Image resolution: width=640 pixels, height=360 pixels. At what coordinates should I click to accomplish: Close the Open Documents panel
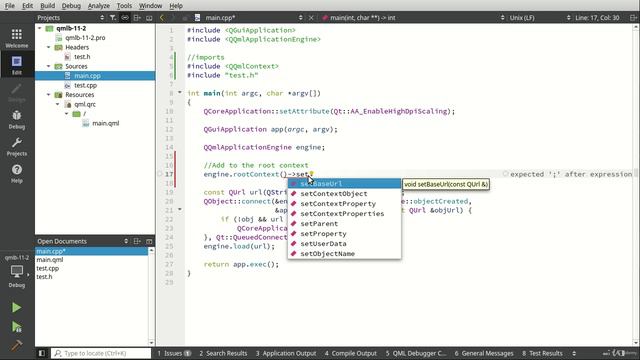click(x=149, y=241)
